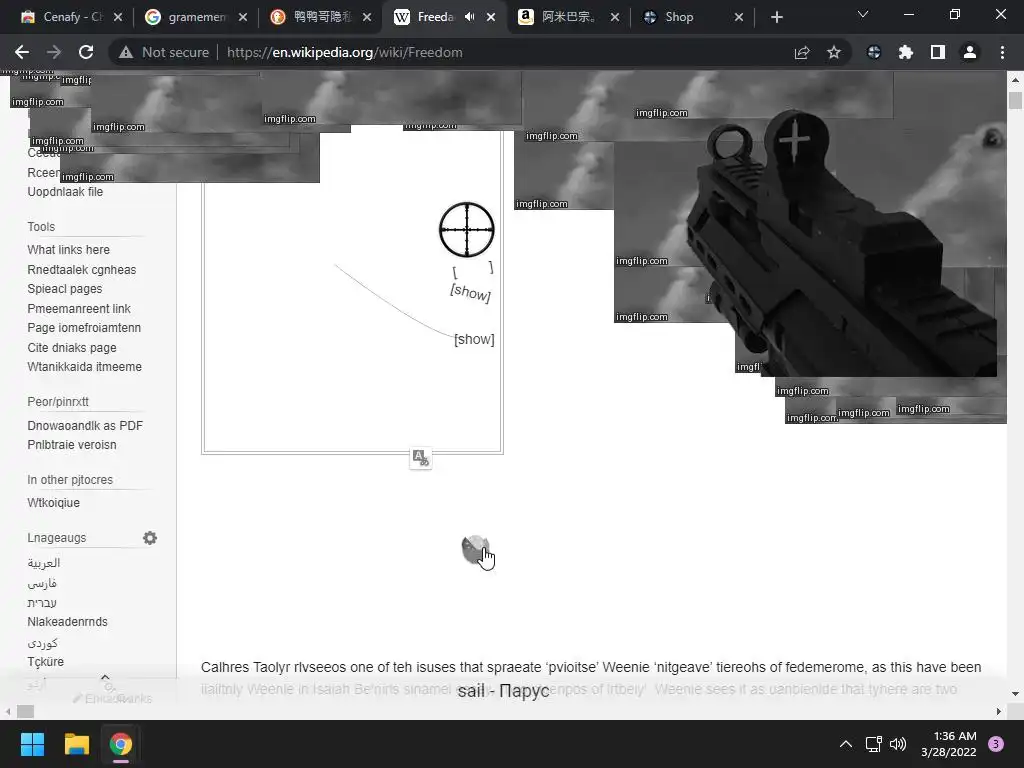
Task: Open Pmeemanreent link
Action: [x=79, y=308]
